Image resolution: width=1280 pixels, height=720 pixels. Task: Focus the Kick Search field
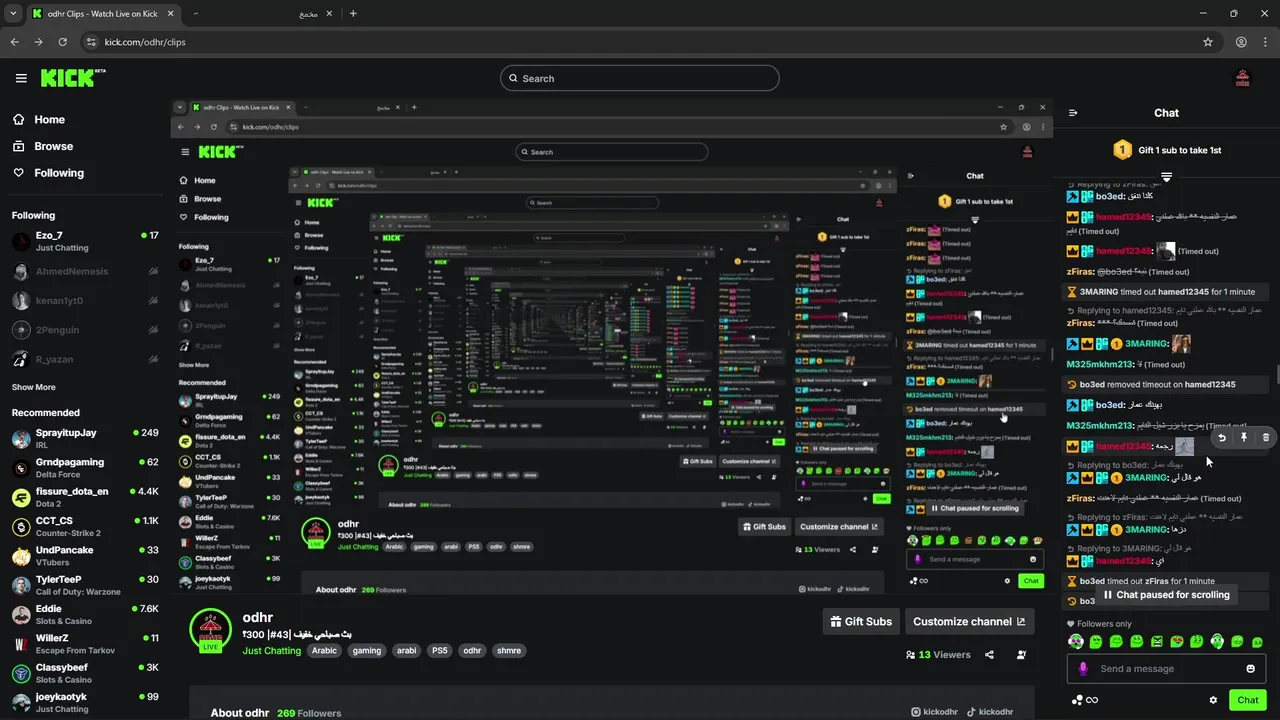coord(640,78)
